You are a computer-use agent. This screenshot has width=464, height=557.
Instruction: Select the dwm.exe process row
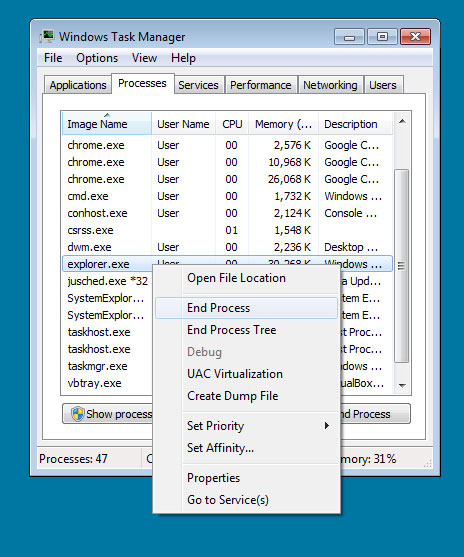[x=227, y=247]
